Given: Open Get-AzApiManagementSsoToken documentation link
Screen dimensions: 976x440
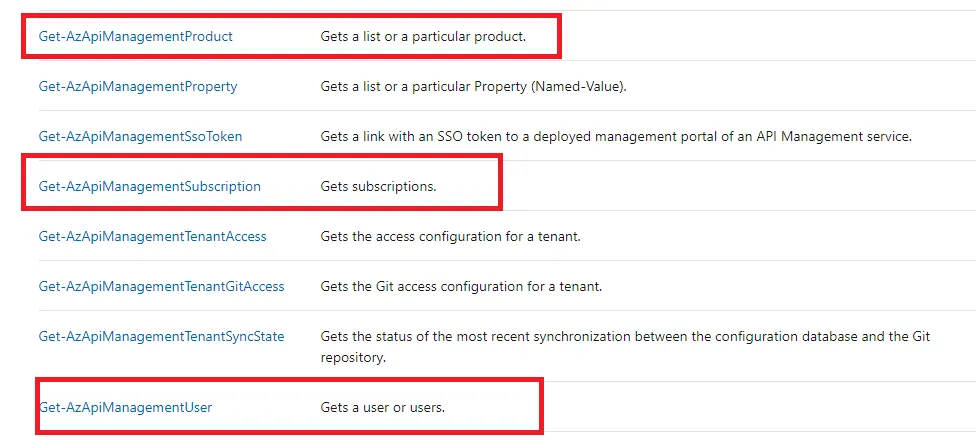Looking at the screenshot, I should pyautogui.click(x=140, y=136).
